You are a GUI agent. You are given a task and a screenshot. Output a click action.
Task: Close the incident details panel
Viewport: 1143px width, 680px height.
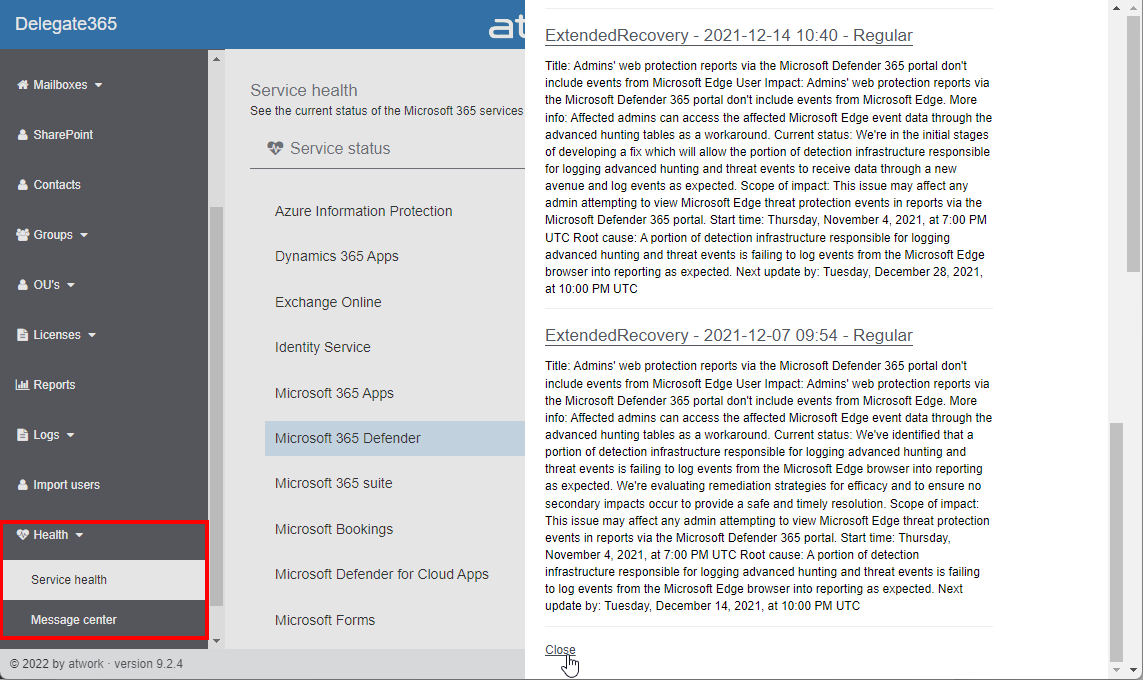tap(560, 650)
